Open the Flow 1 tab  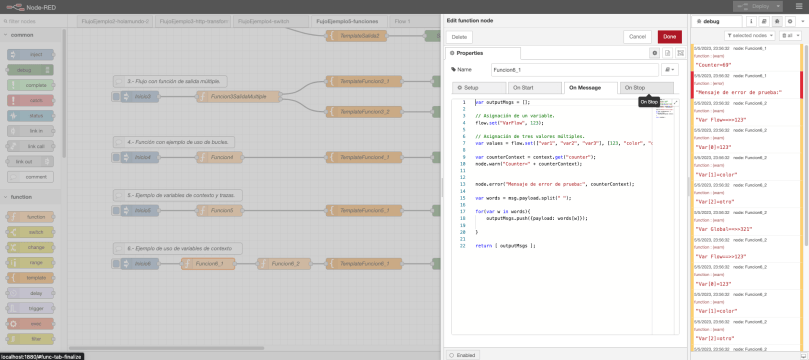(414, 22)
